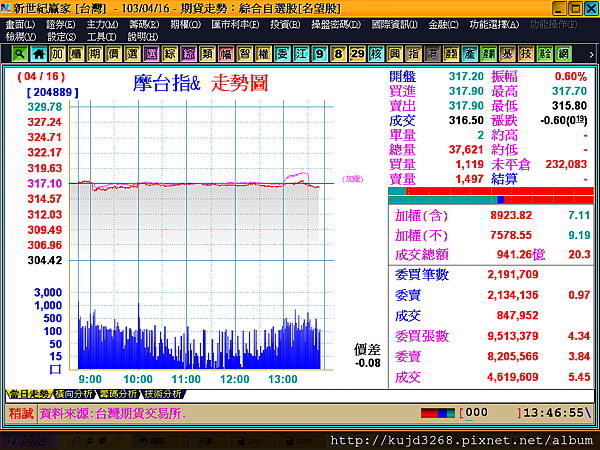Select the 加 toolbar icon
The width and height of the screenshot is (600, 450).
[57, 54]
